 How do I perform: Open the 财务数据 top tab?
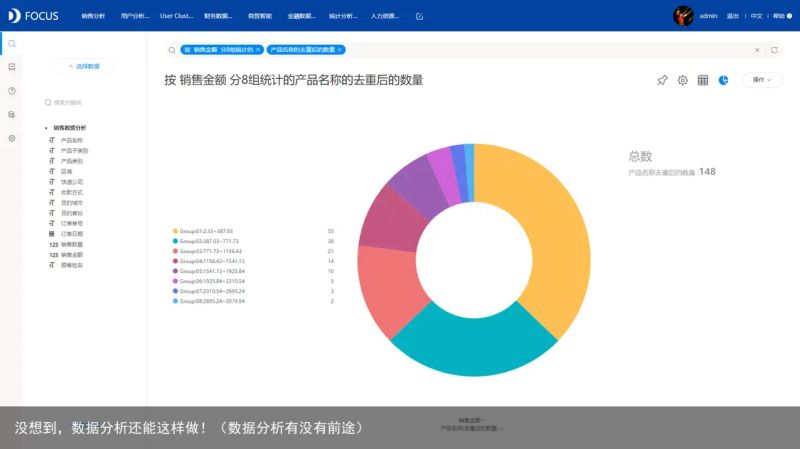coord(218,16)
